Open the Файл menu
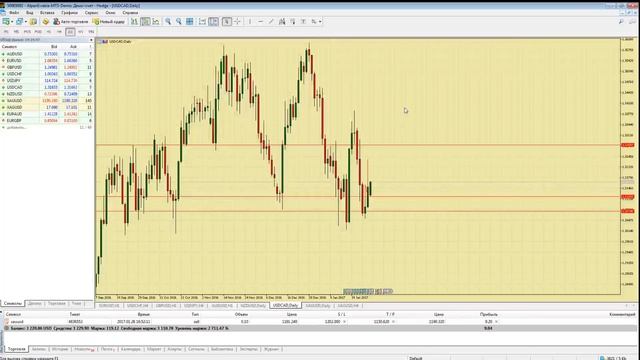The height and width of the screenshot is (360, 640). tap(14, 13)
